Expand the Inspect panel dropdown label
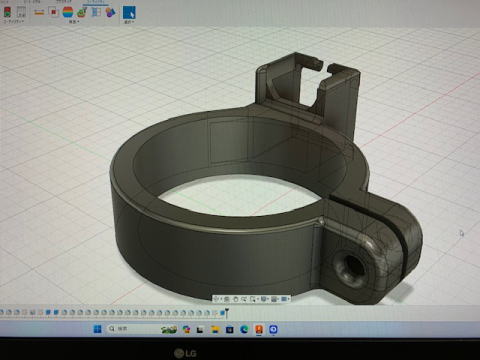This screenshot has height=360, width=480. click(x=74, y=22)
